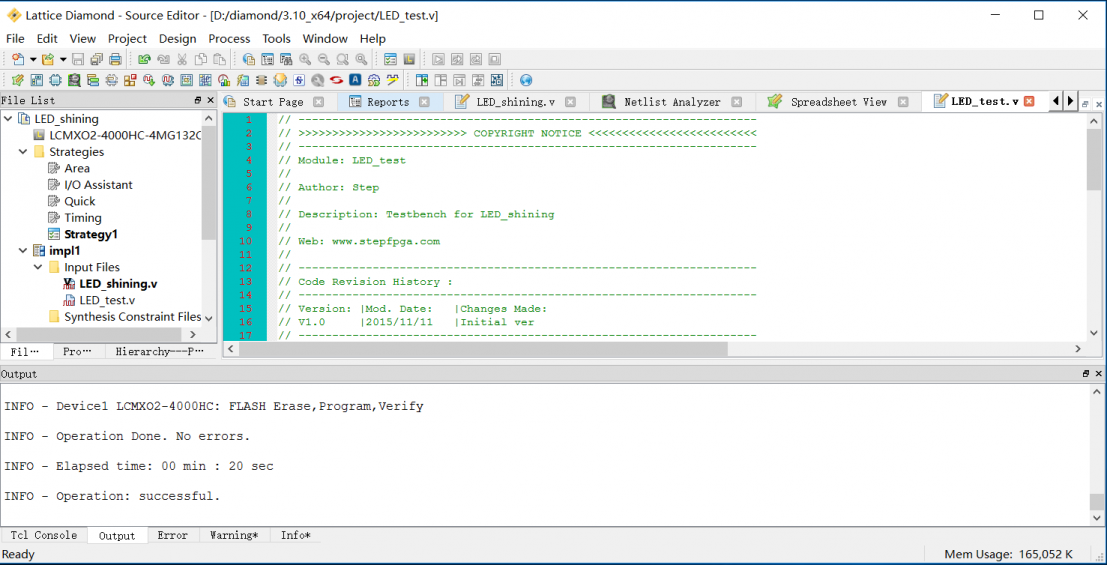Viewport: 1107px width, 565px height.
Task: Float the Output panel
Action: coord(1086,374)
